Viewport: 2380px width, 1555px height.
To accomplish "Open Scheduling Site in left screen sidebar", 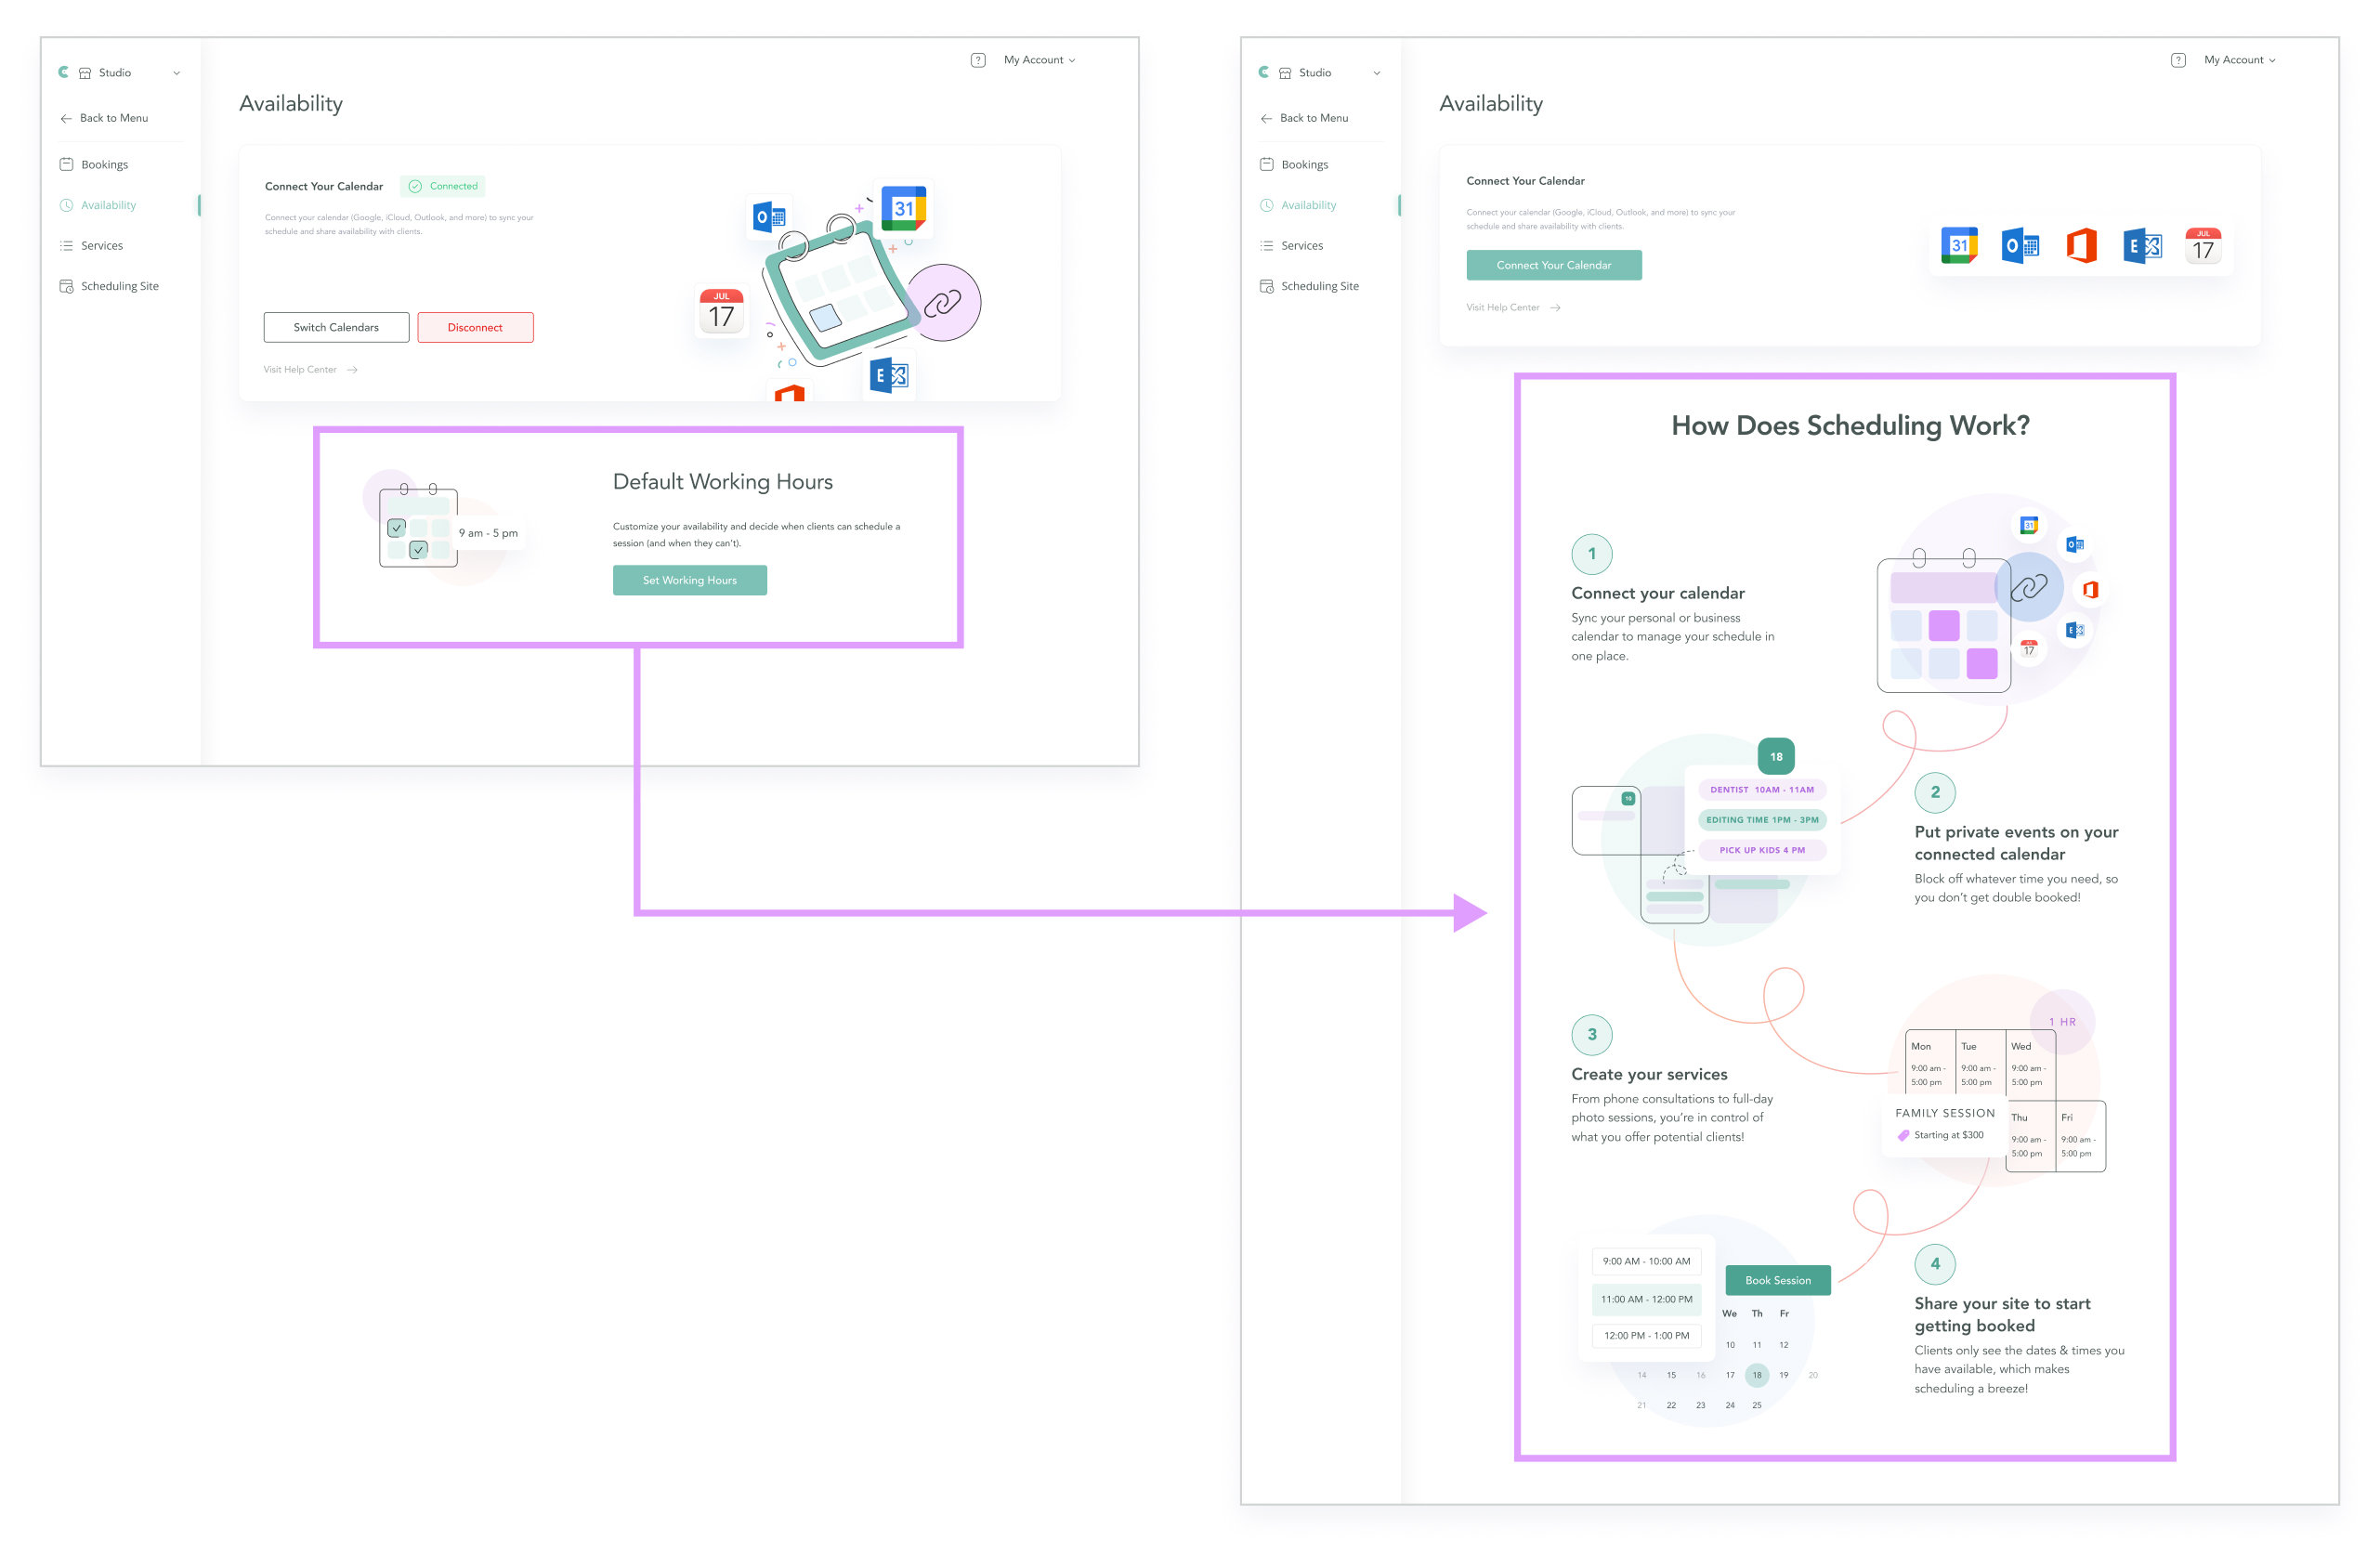I will click(119, 286).
